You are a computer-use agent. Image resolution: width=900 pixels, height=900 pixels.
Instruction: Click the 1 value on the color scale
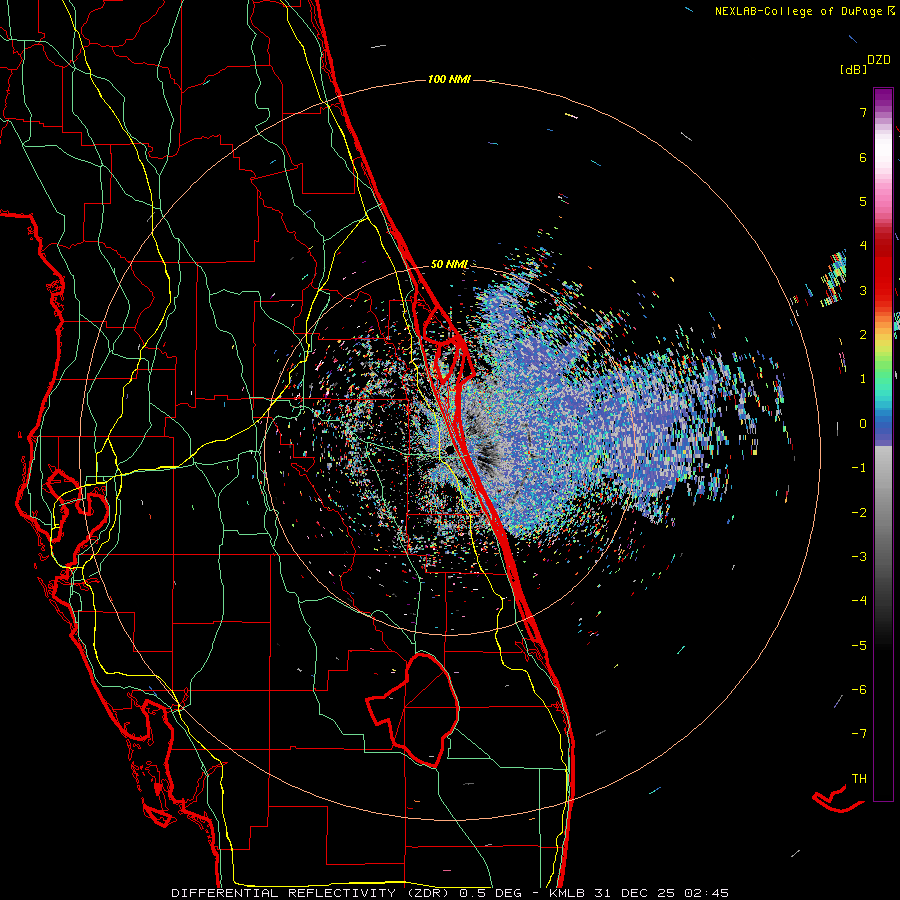click(863, 379)
